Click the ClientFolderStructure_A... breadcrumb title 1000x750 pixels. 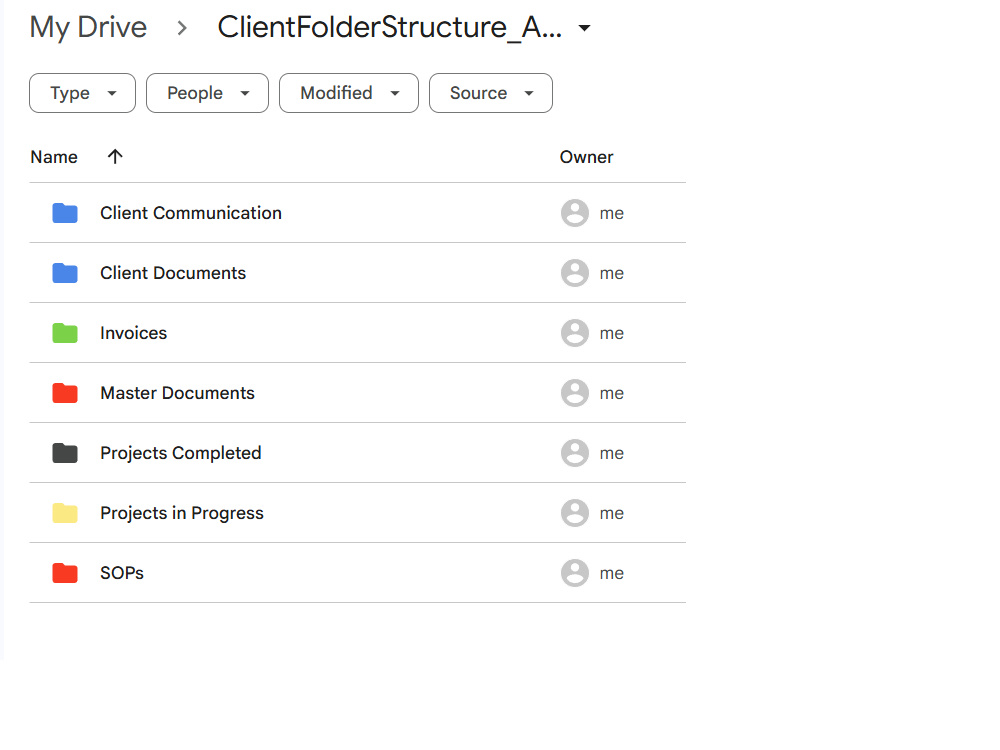390,27
